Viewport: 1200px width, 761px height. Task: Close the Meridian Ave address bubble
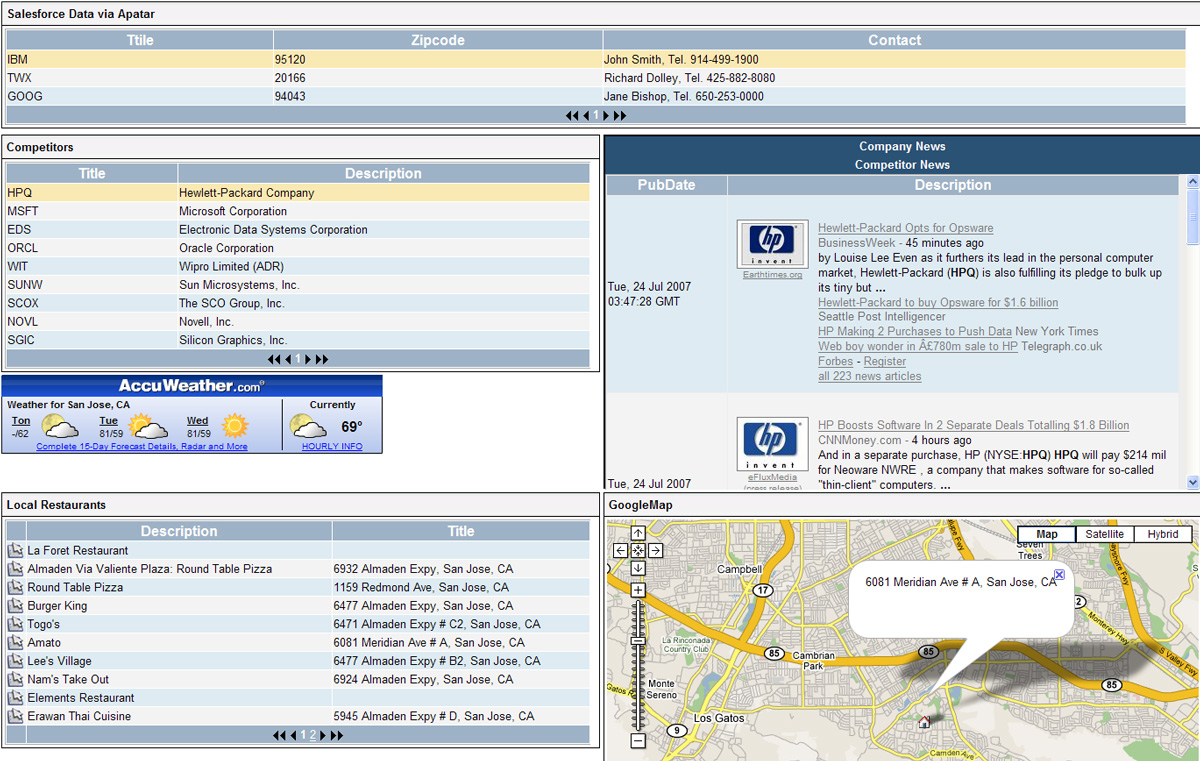(x=1060, y=575)
